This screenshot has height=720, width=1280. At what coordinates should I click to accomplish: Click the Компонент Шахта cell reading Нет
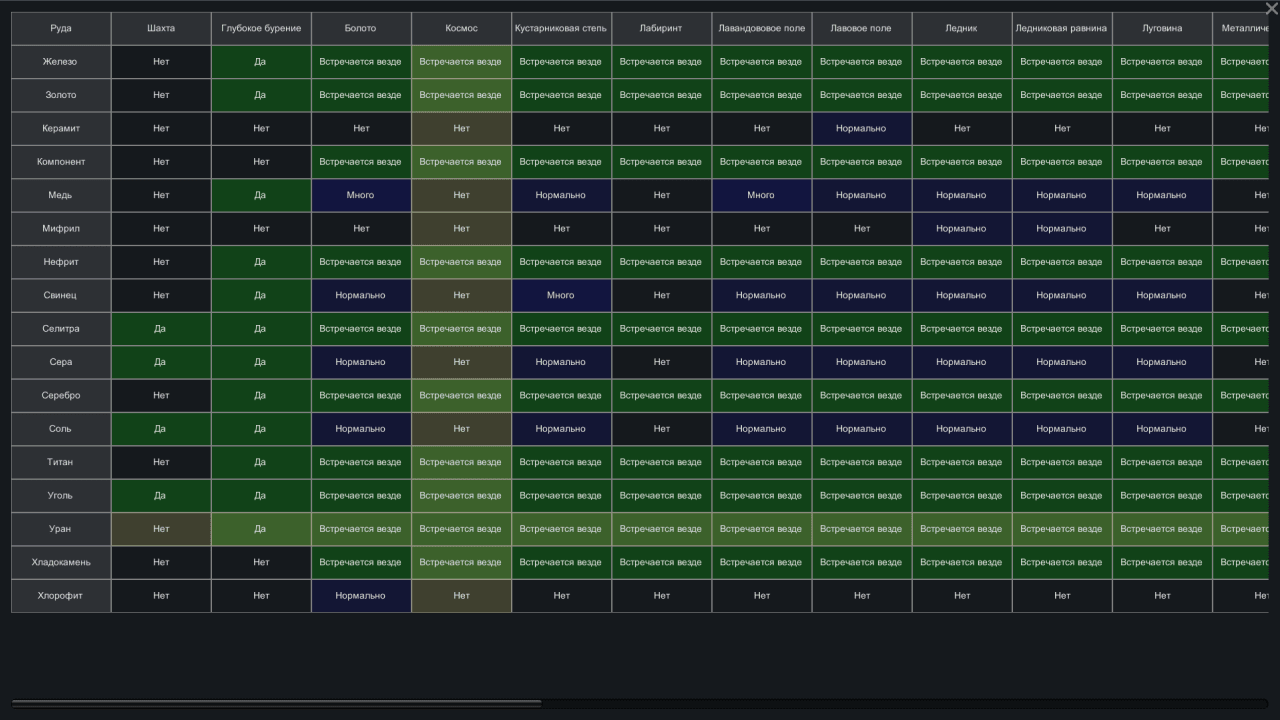pyautogui.click(x=161, y=162)
